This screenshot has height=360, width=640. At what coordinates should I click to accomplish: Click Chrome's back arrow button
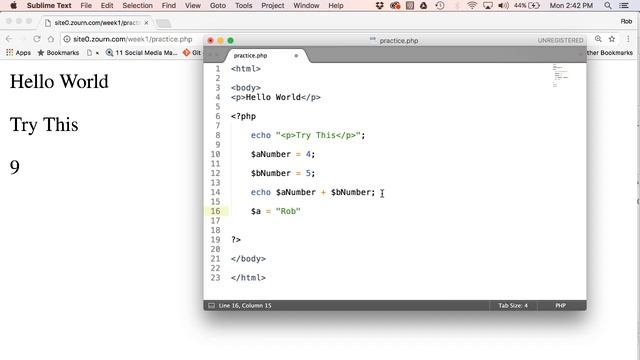pyautogui.click(x=9, y=39)
